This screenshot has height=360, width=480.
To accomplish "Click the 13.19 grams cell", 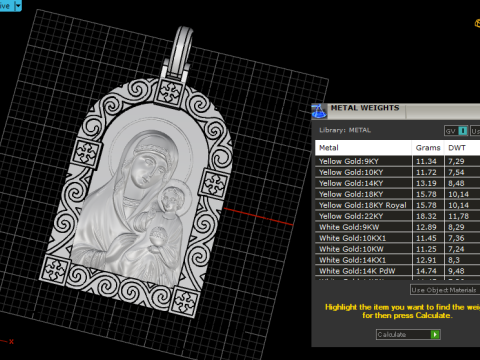I will click(x=428, y=183).
